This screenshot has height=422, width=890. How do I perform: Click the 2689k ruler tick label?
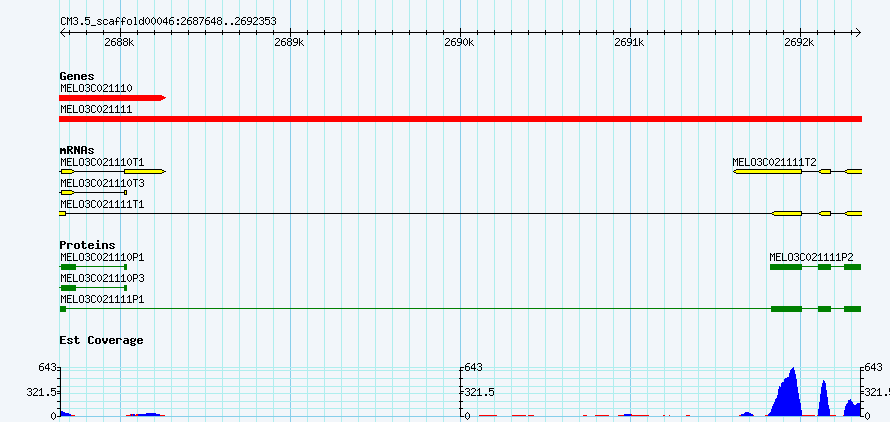[x=289, y=42]
